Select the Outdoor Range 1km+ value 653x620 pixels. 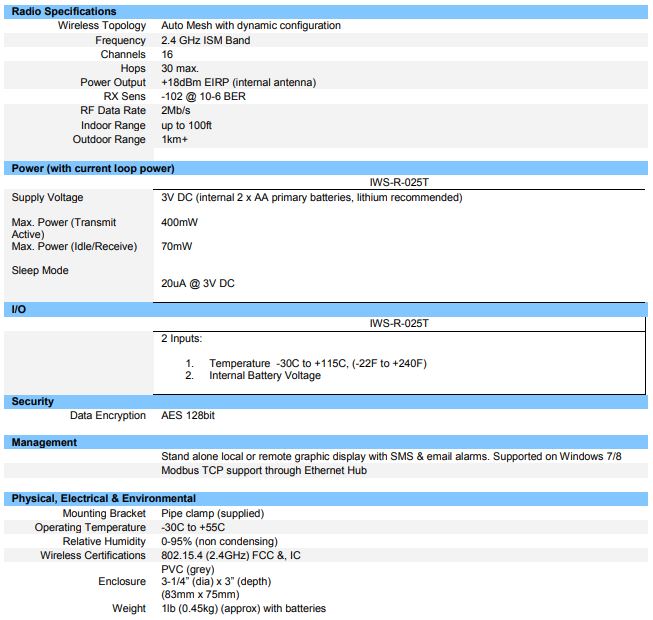(x=177, y=139)
